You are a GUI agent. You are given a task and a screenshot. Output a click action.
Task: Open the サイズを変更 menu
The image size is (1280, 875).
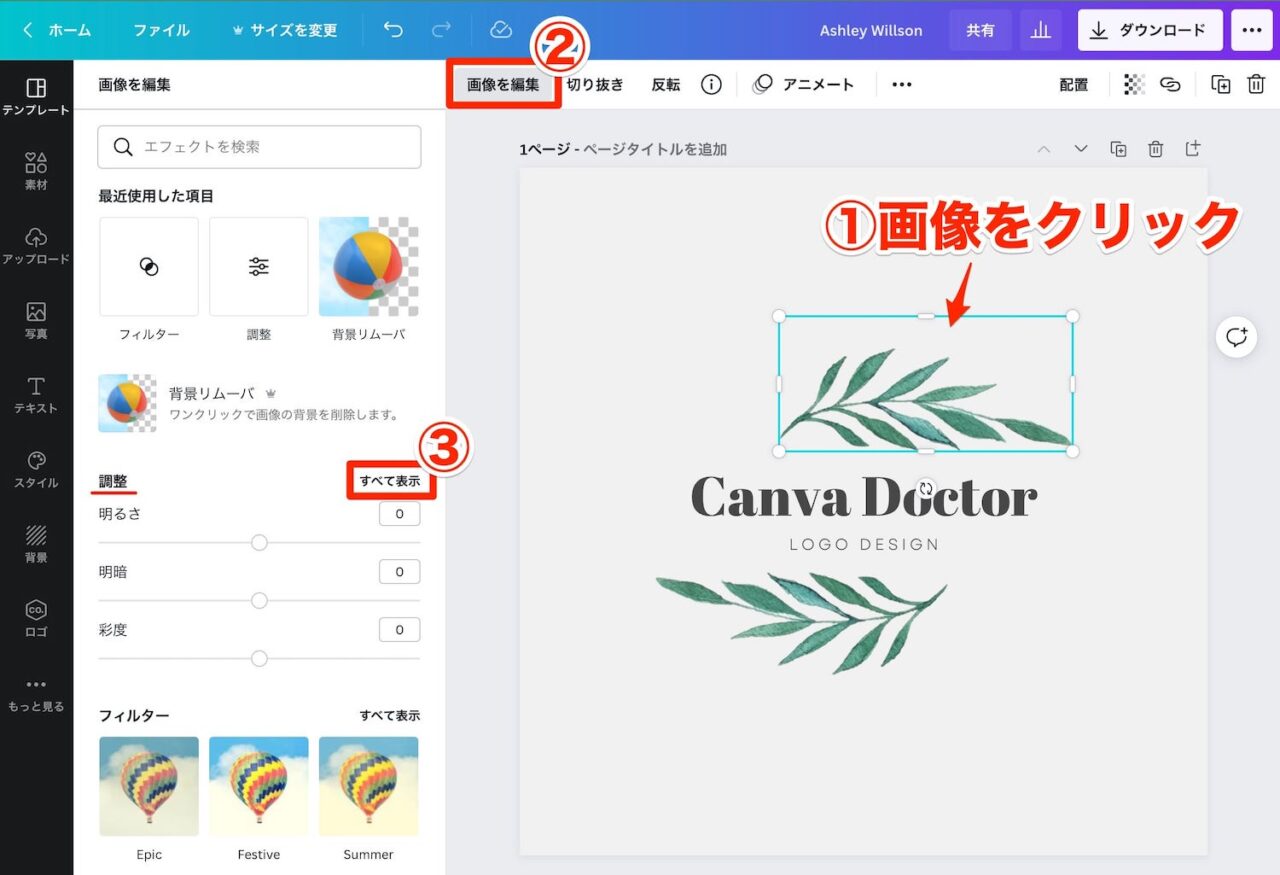284,30
